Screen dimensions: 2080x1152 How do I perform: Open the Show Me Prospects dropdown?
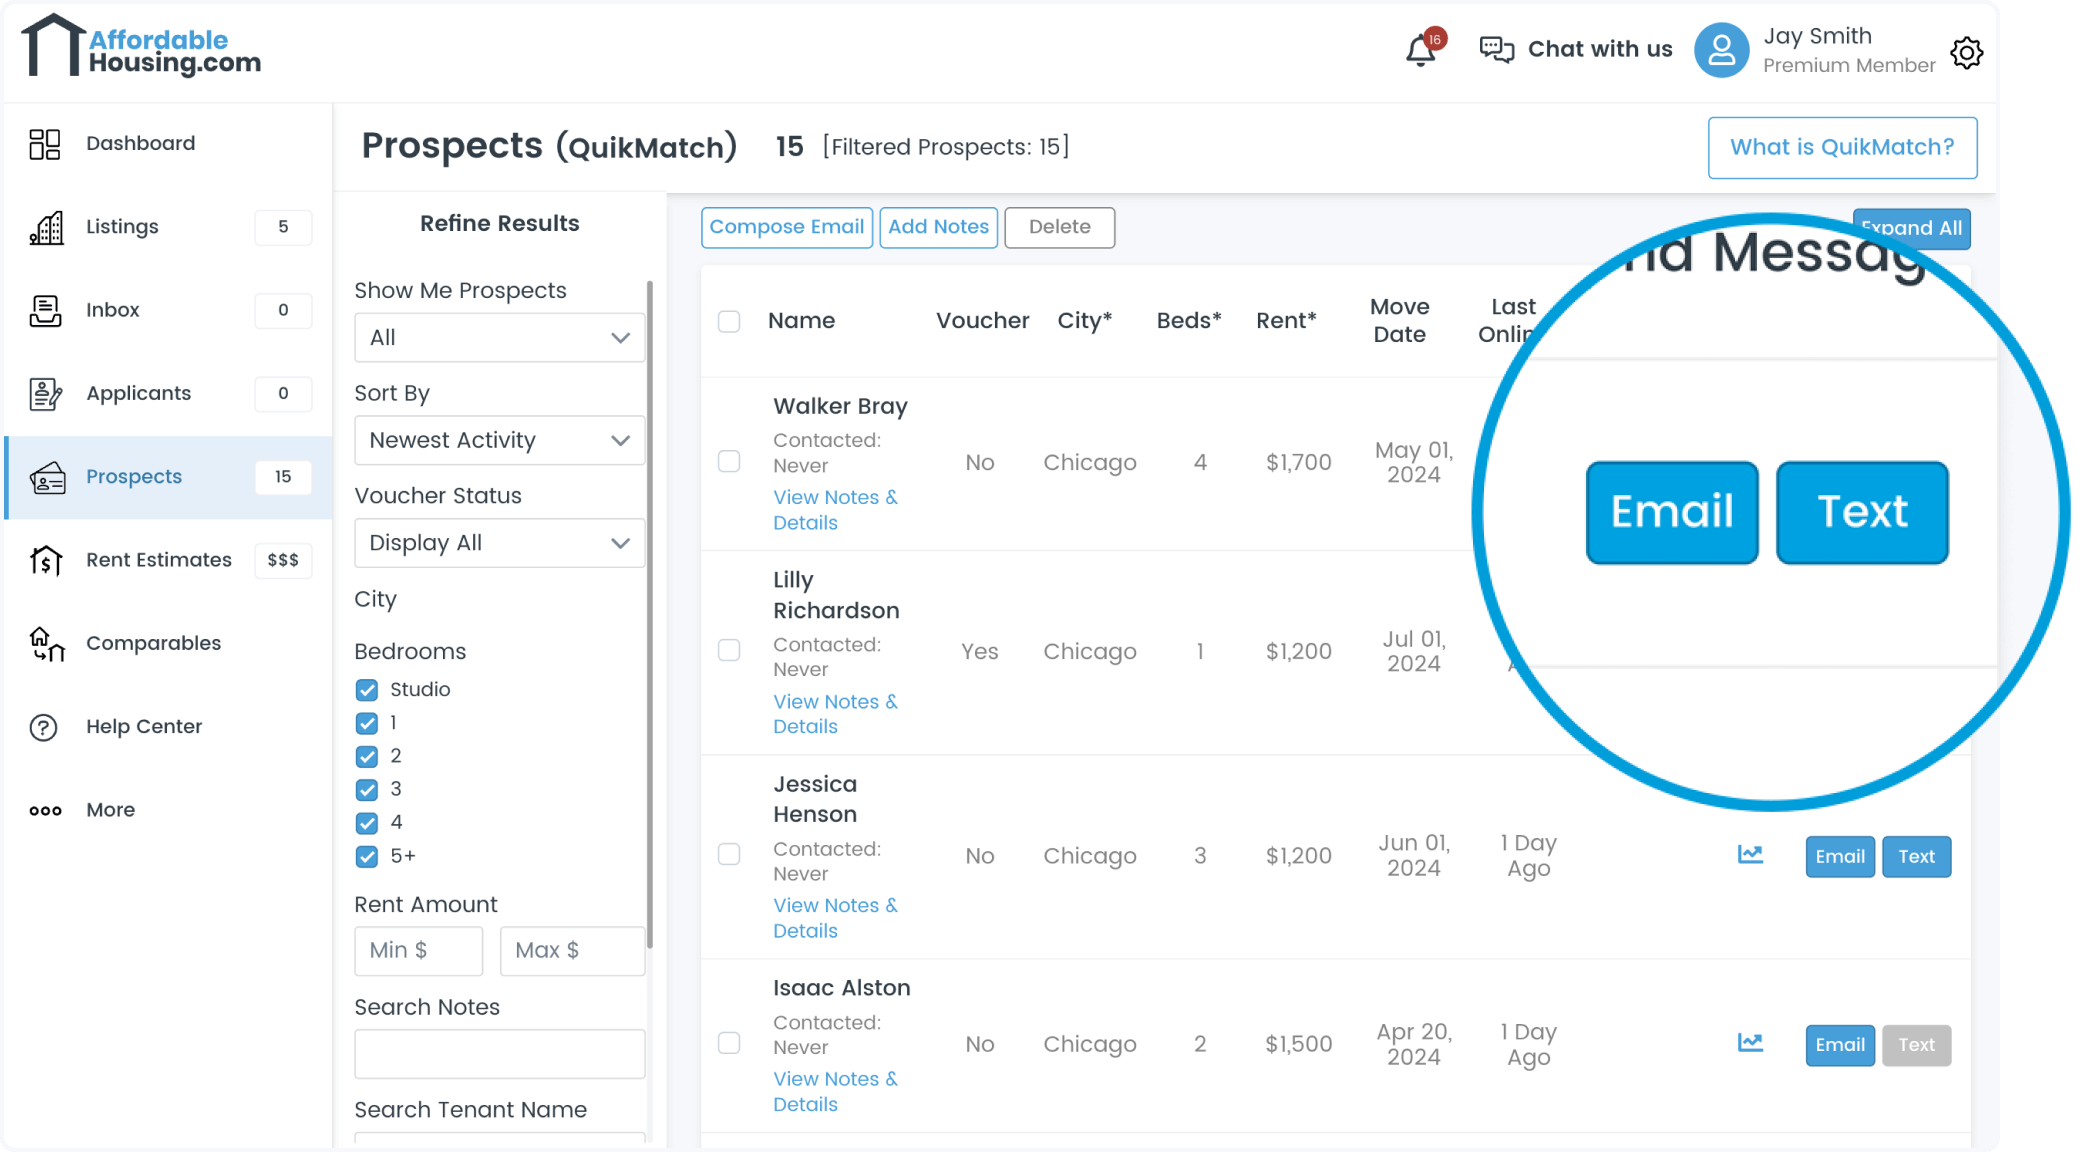(x=499, y=338)
